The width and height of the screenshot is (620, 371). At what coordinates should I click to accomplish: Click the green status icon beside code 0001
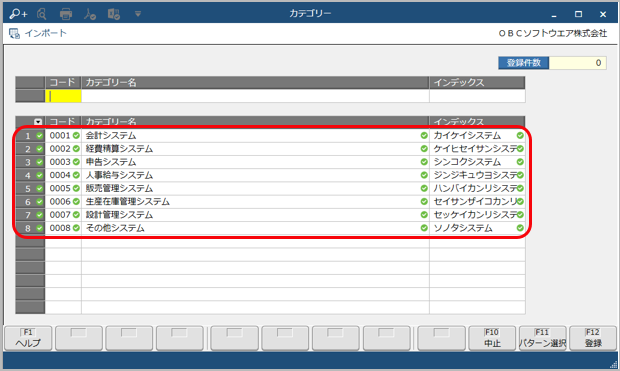coord(76,136)
